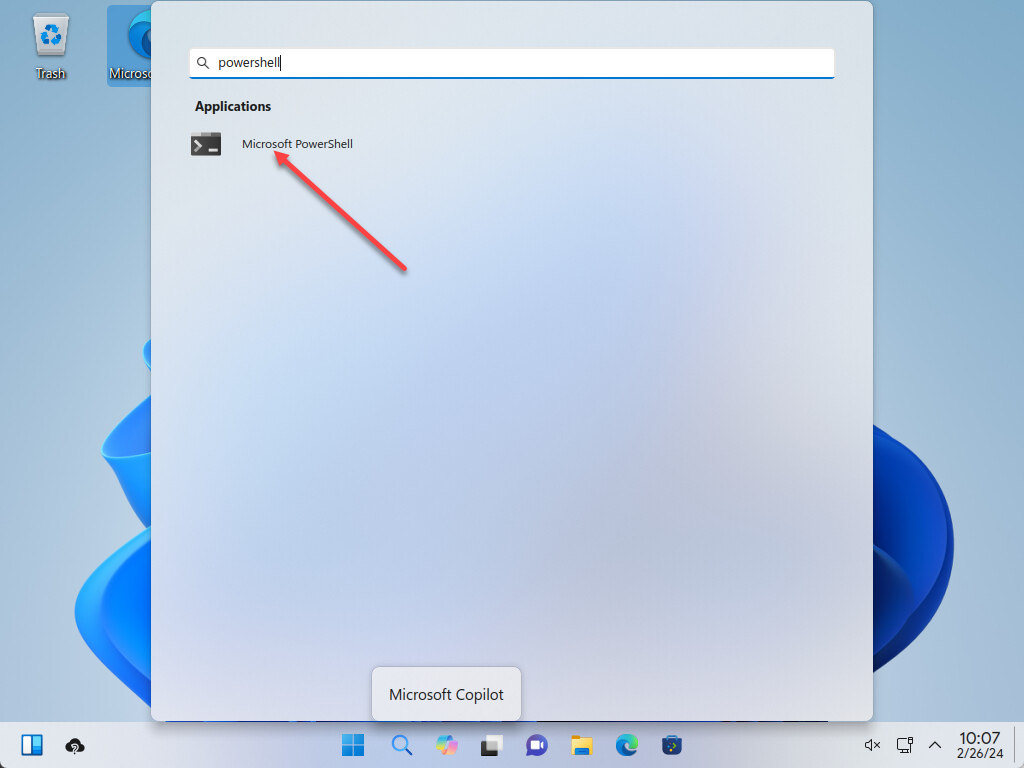Click the cloud icon with question mark
The image size is (1024, 768).
coord(75,745)
